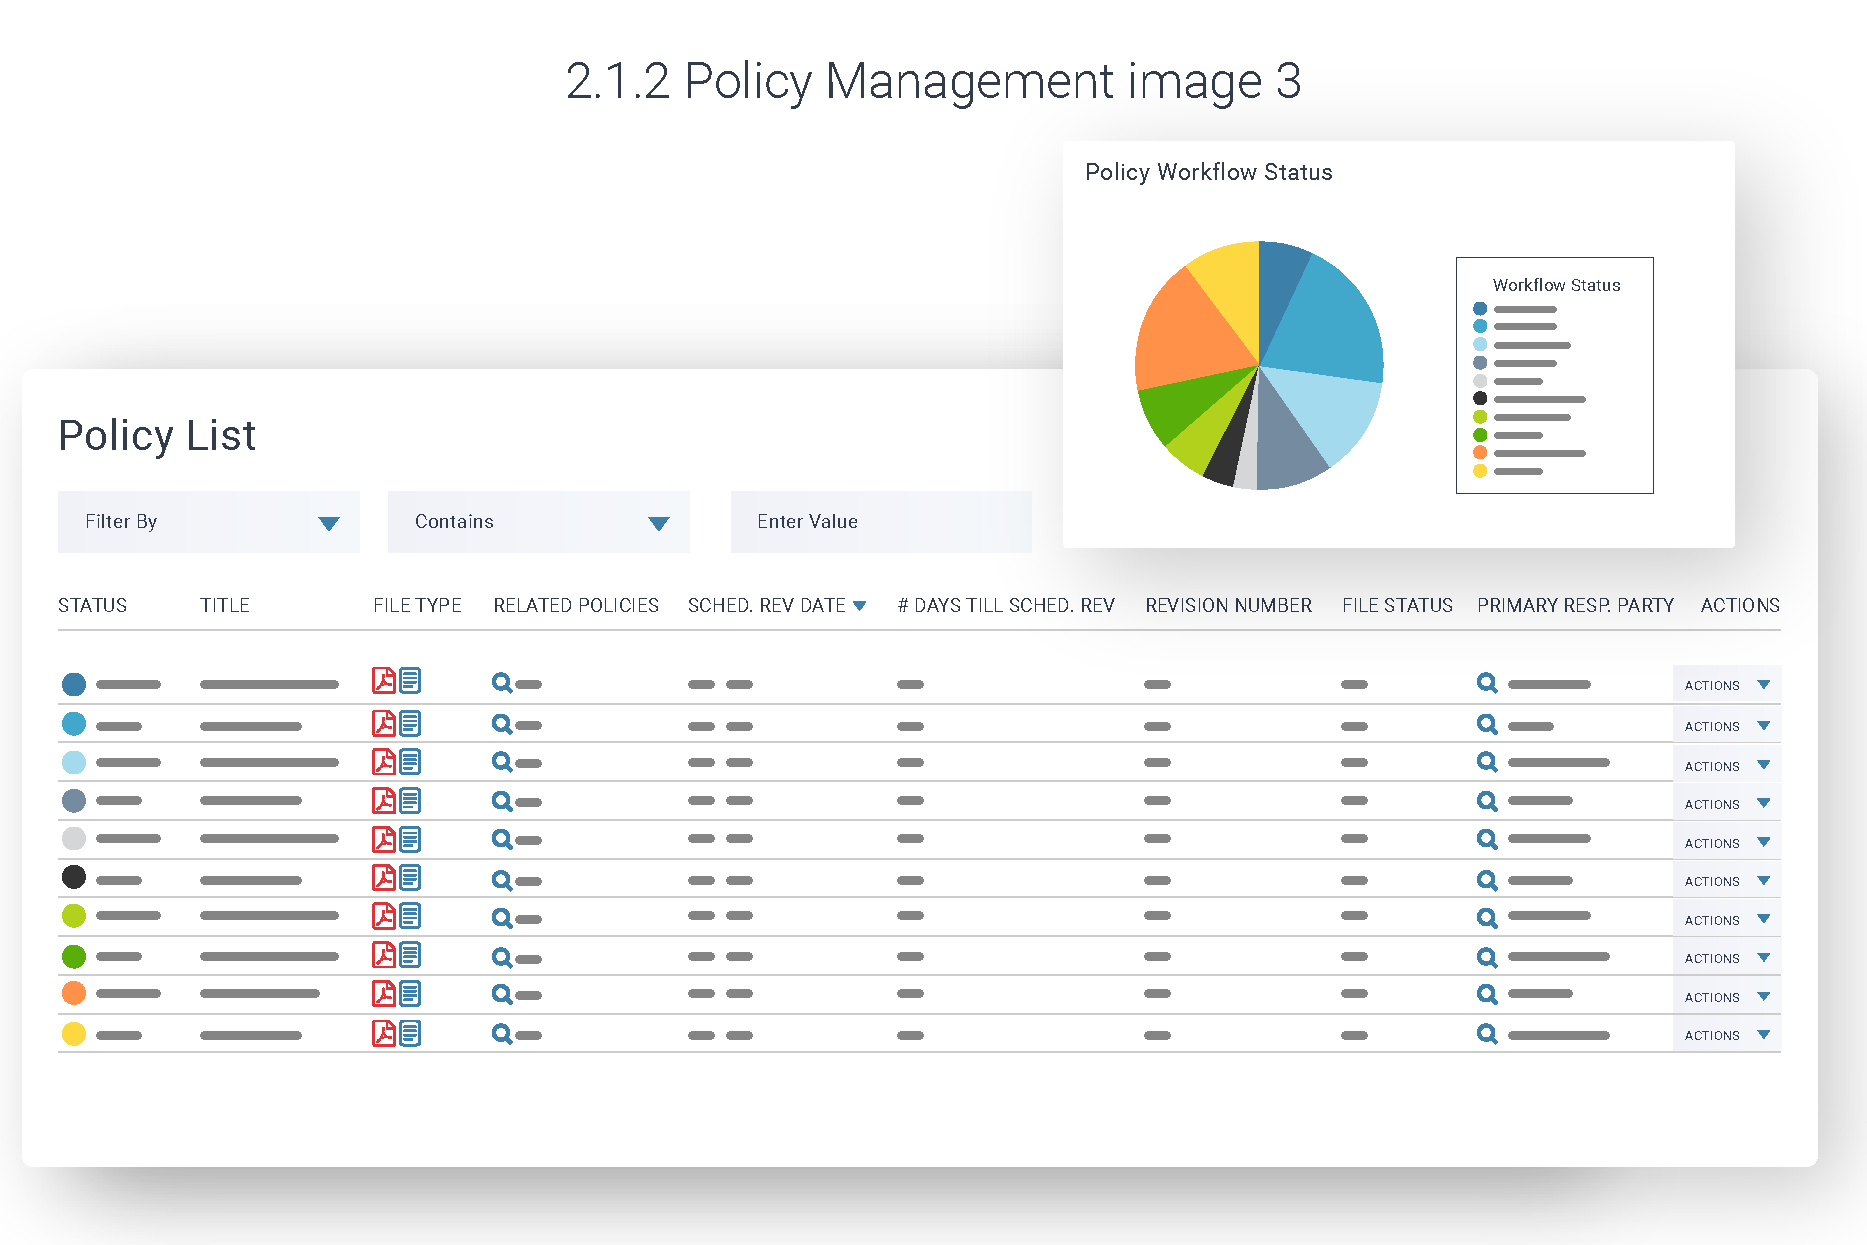The width and height of the screenshot is (1867, 1245).
Task: Click the # DAYS TILL SCHED. REV header
Action: 1006,605
